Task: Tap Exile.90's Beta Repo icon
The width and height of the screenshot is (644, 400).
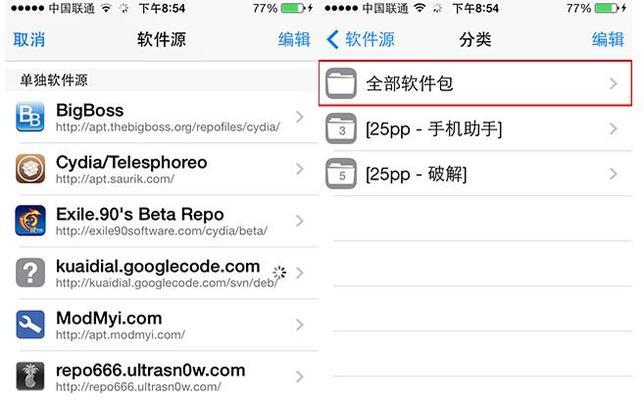Action: click(30, 221)
